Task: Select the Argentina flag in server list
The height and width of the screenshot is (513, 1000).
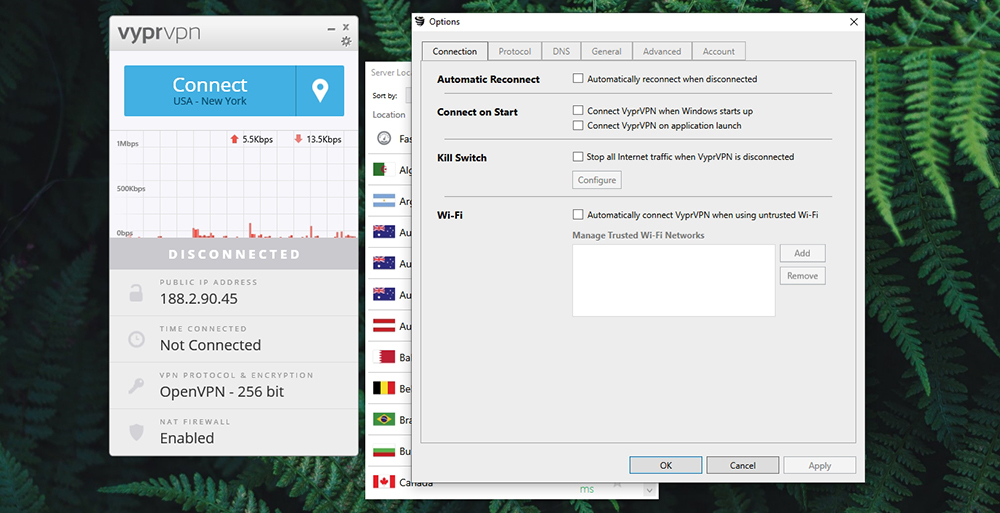Action: pos(384,201)
